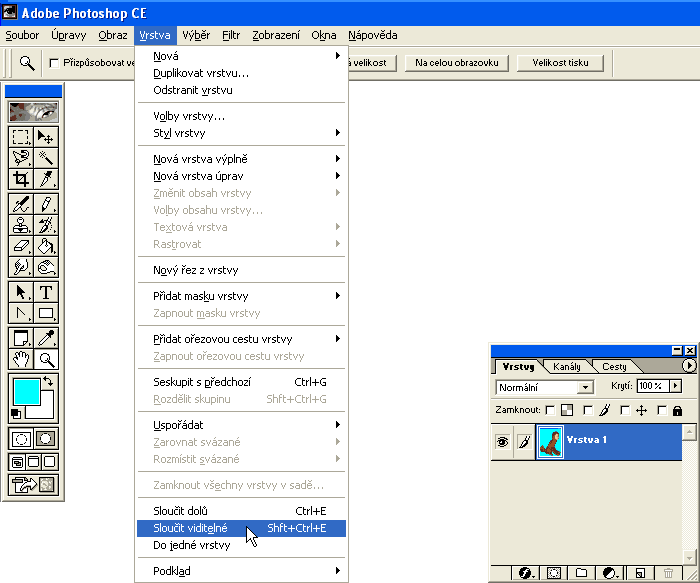Select the Zoom tool in toolbox

coord(46,359)
